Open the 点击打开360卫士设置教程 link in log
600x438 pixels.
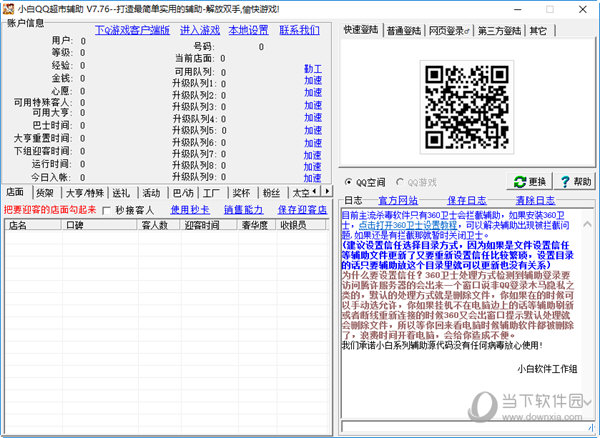(408, 225)
